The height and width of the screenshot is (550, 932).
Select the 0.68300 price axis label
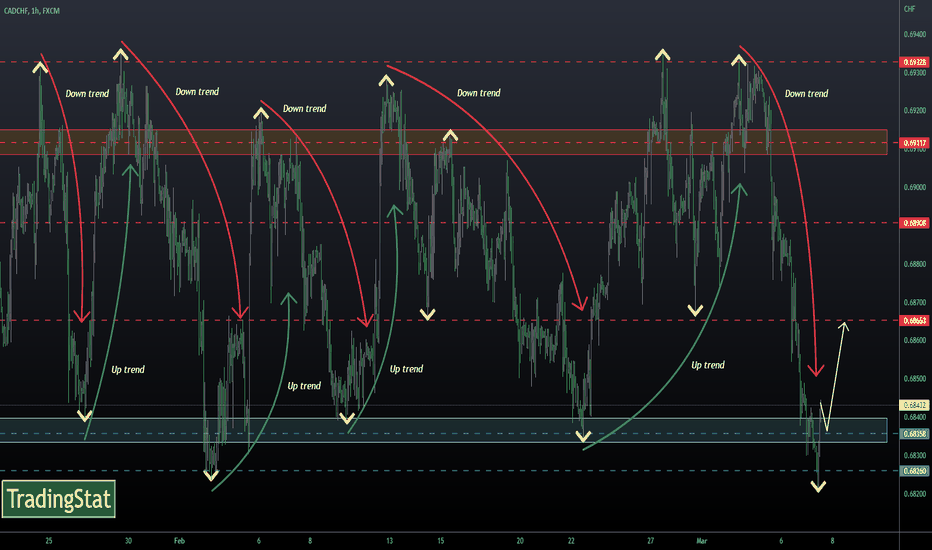click(x=915, y=455)
